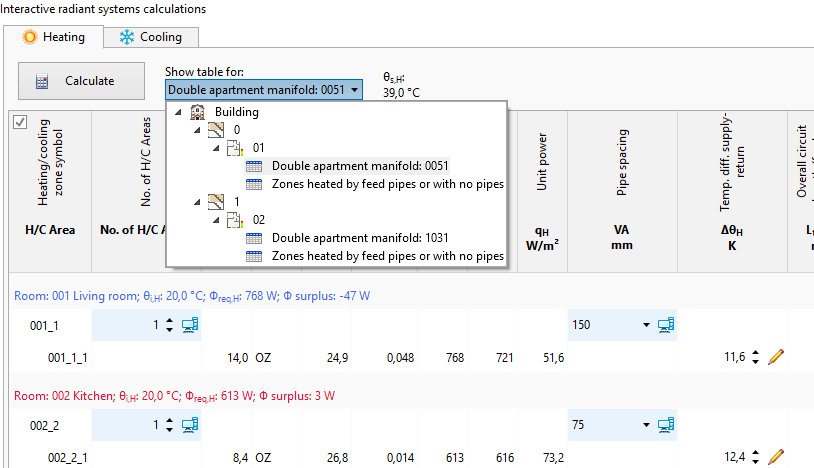This screenshot has width=814, height=468.
Task: Select 'Double apartment manifold: 0051' tree entry
Action: tap(360, 166)
